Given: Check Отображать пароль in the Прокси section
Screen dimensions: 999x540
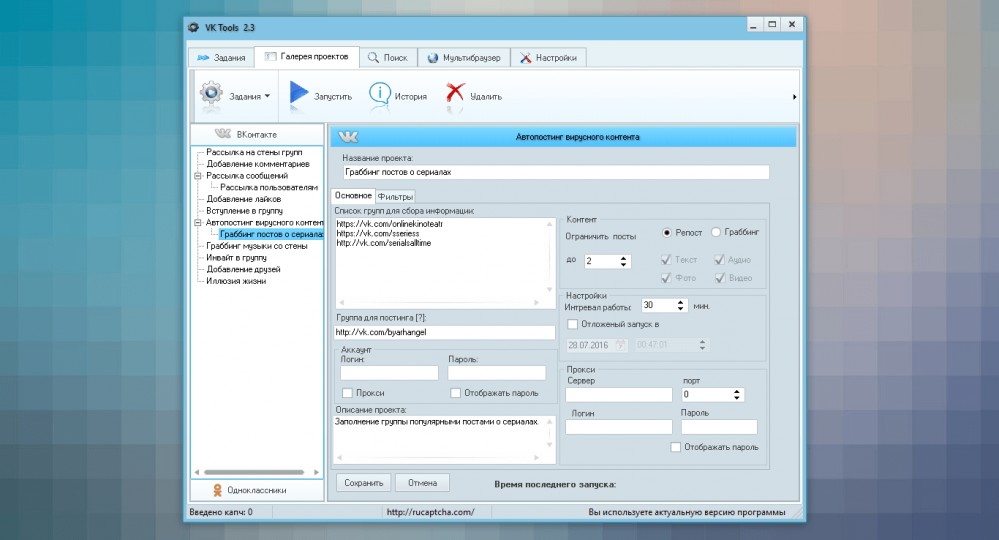Looking at the screenshot, I should point(675,447).
